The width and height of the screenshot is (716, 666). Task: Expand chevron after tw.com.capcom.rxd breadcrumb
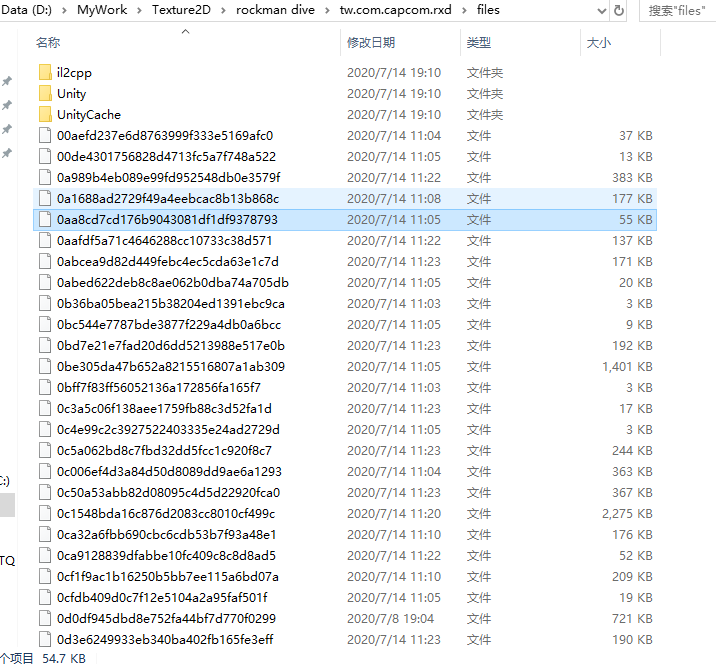click(464, 10)
